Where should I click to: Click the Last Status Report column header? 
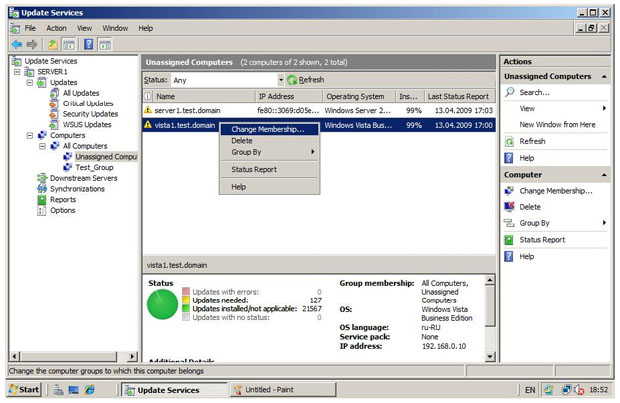[x=460, y=96]
